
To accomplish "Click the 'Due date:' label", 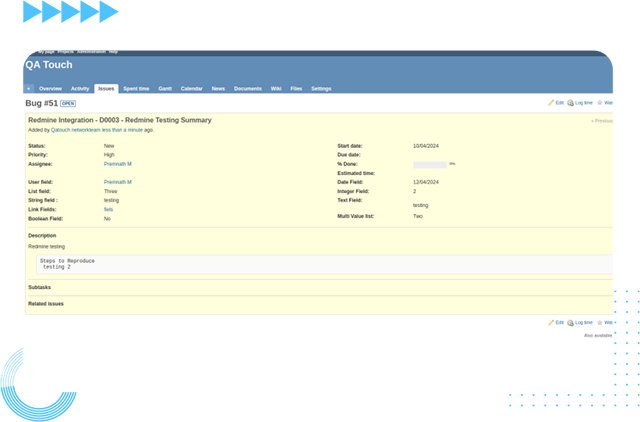I will click(x=349, y=155).
